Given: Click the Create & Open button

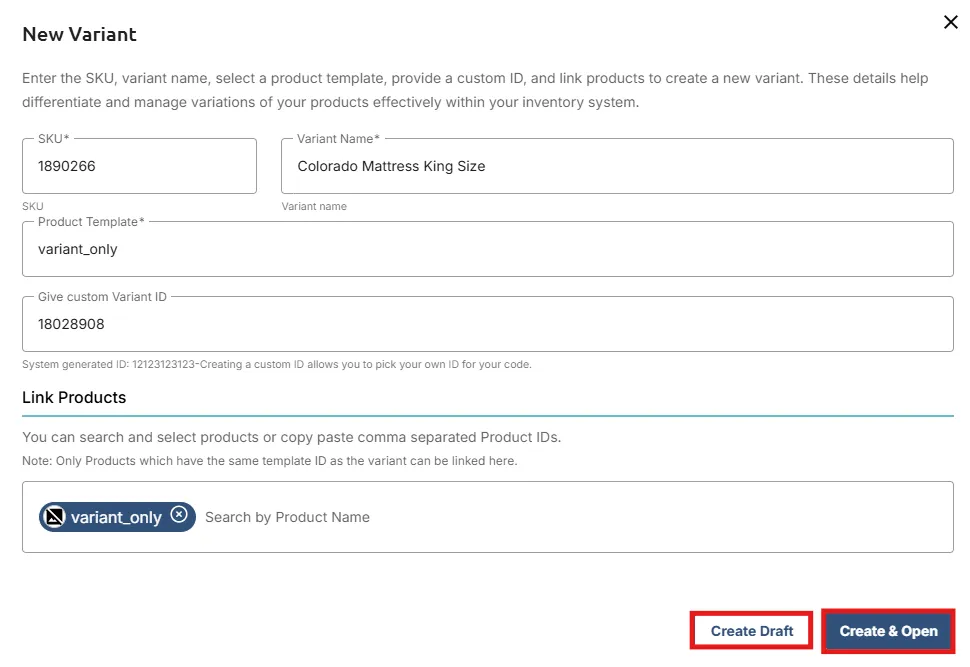Looking at the screenshot, I should coord(888,631).
